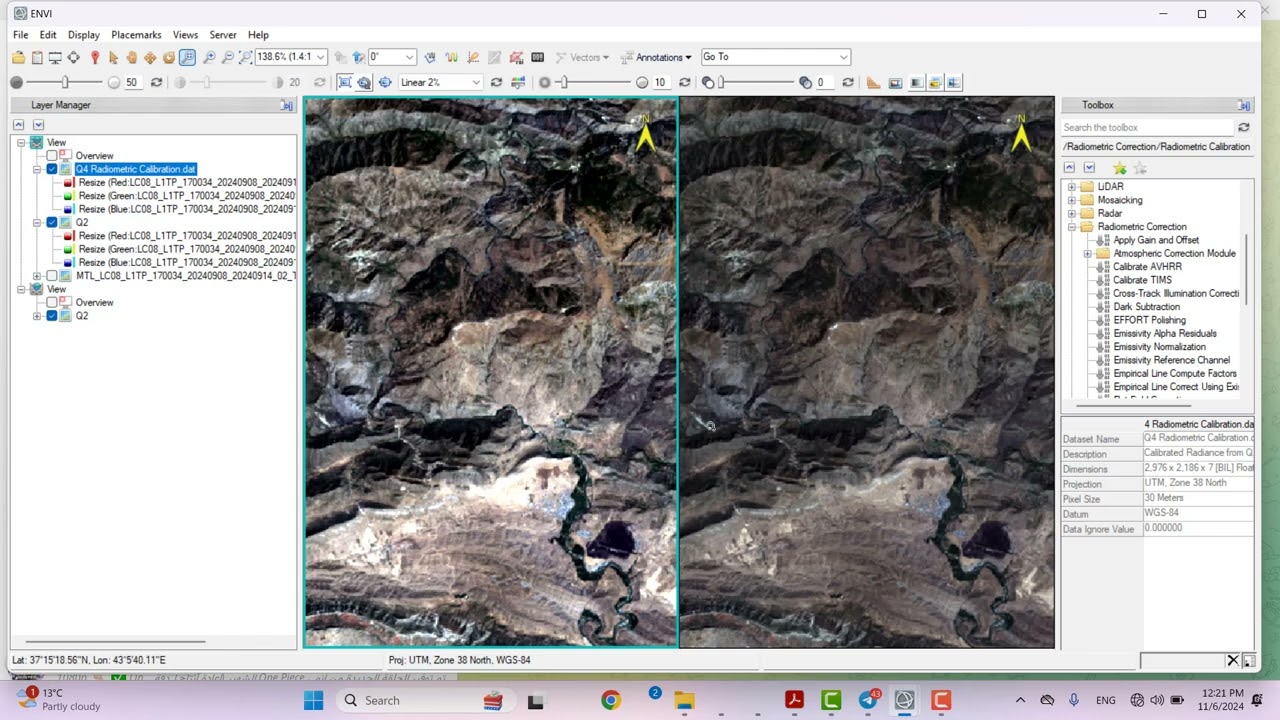
Task: Select the Dark Subtraction tool
Action: click(x=1146, y=307)
